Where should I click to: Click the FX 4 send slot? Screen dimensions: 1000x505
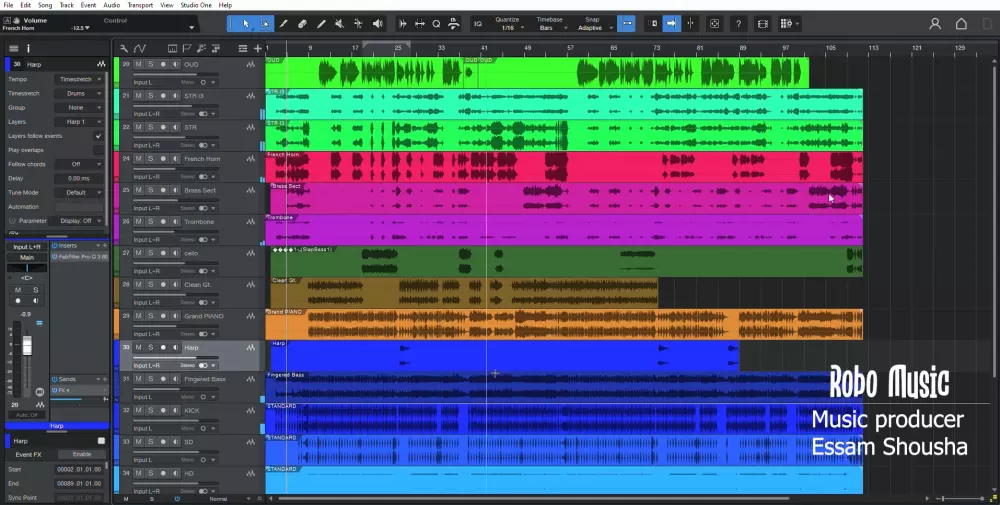(79, 390)
